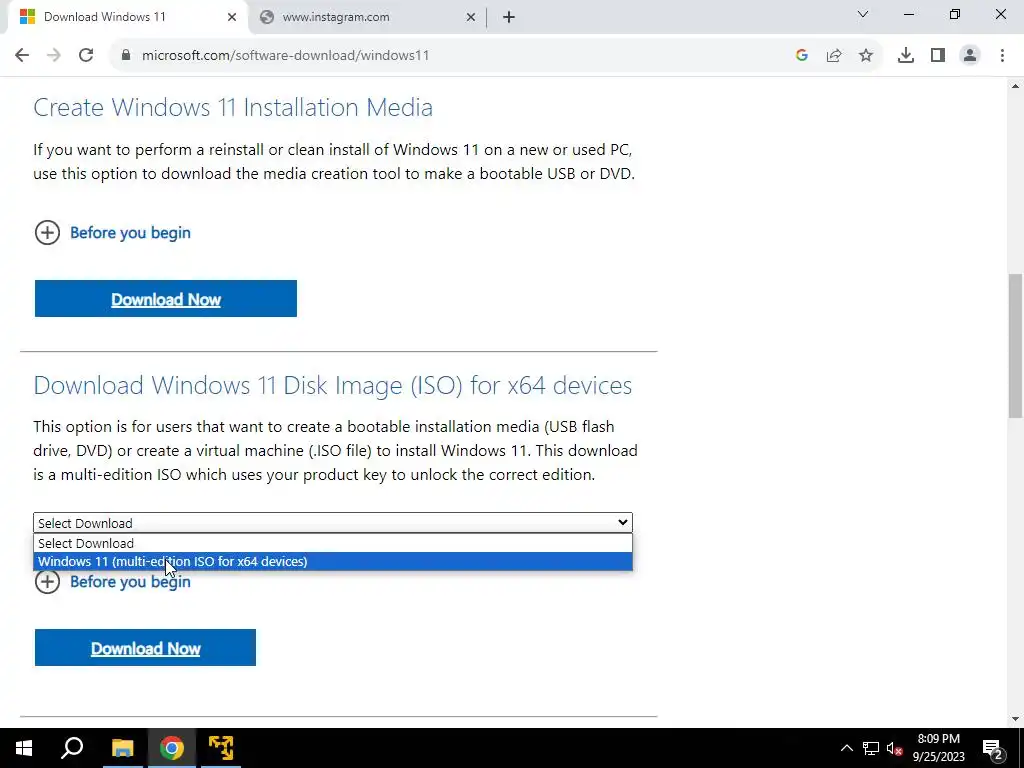Expand Before you begin under Installation Media
Screen dimensions: 1024x768
112,232
